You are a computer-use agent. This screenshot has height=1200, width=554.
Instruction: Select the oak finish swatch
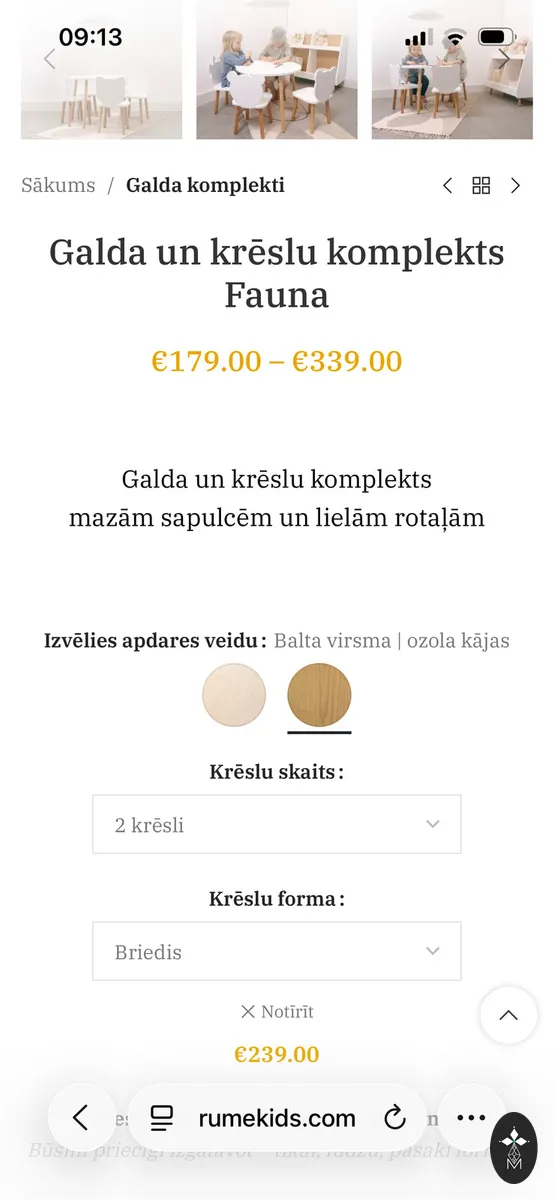[x=319, y=695]
